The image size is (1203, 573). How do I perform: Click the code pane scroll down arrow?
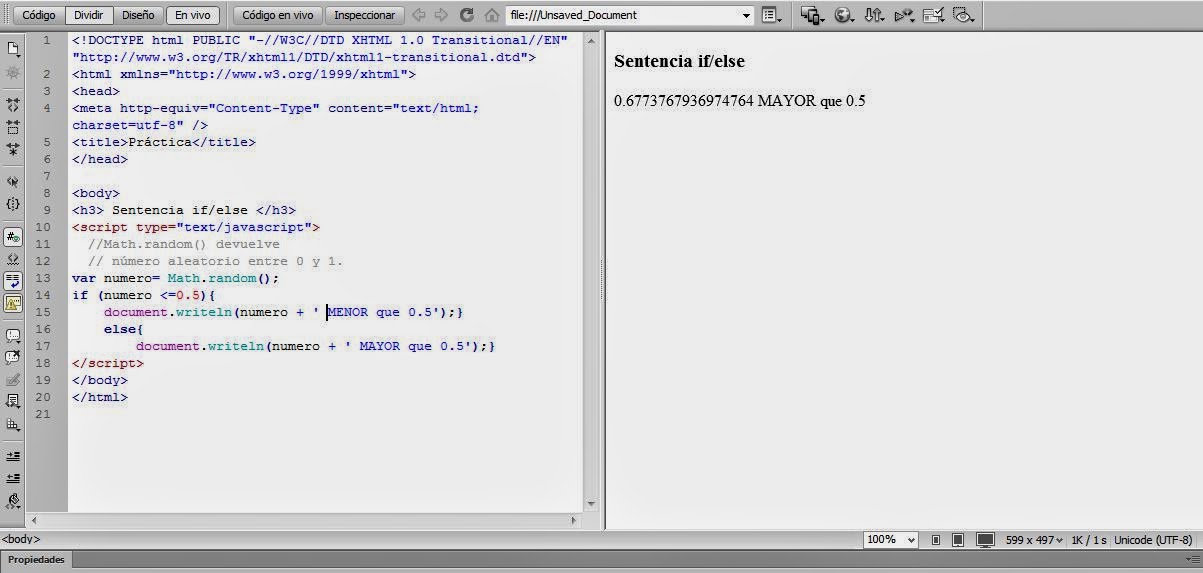click(591, 505)
